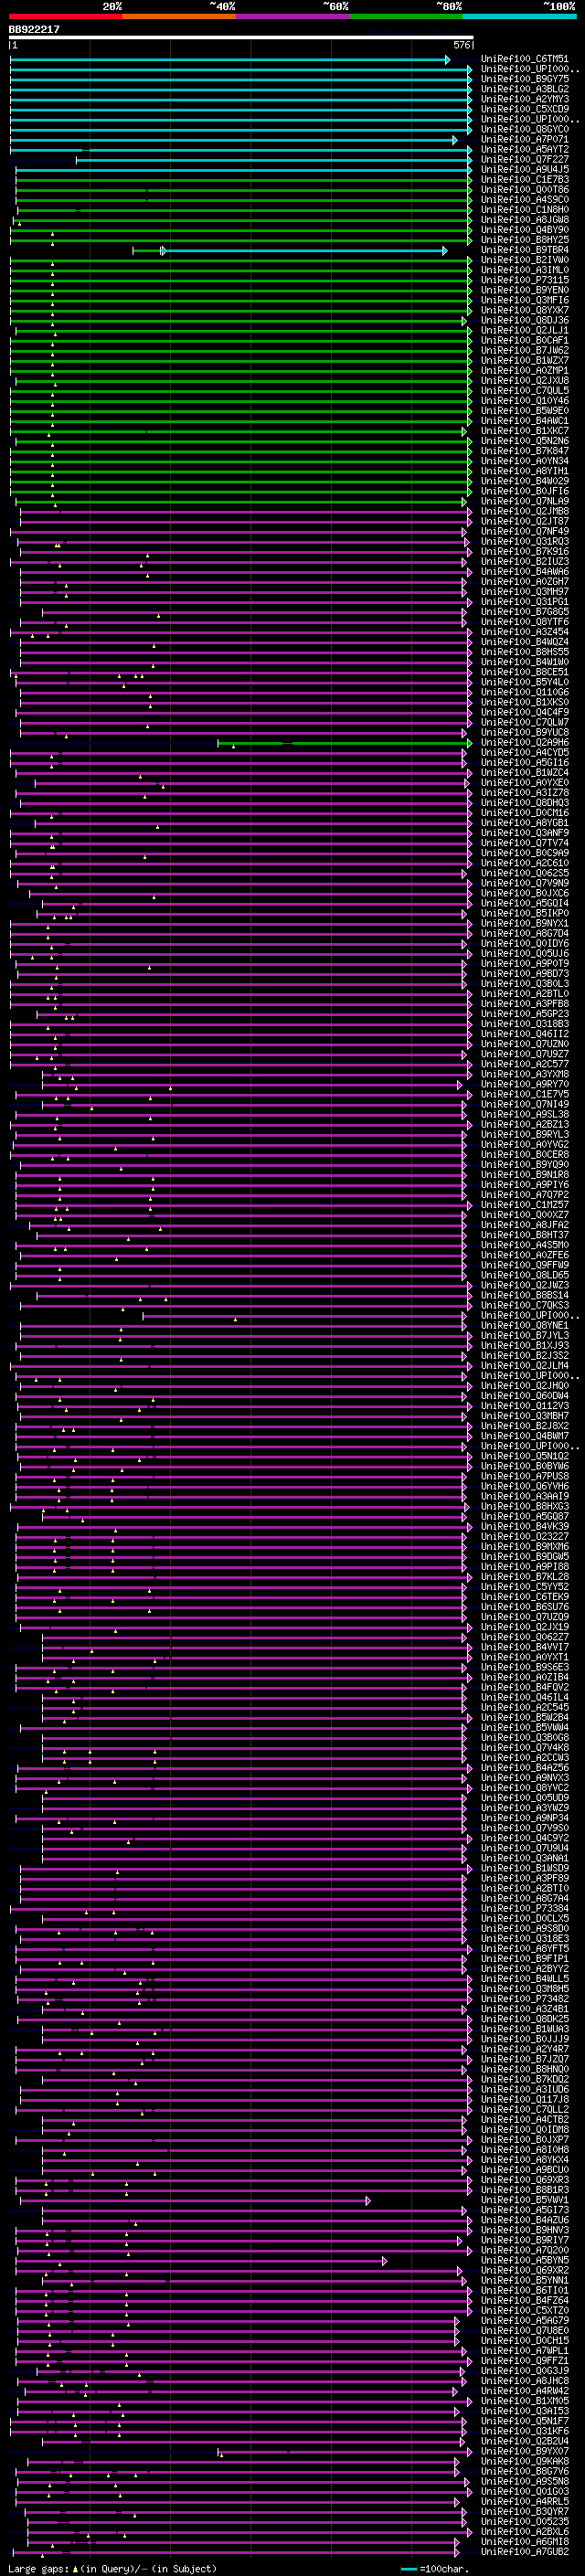Open hit UniRef100_Q110G6
This screenshot has height=2576, width=585.
point(525,692)
